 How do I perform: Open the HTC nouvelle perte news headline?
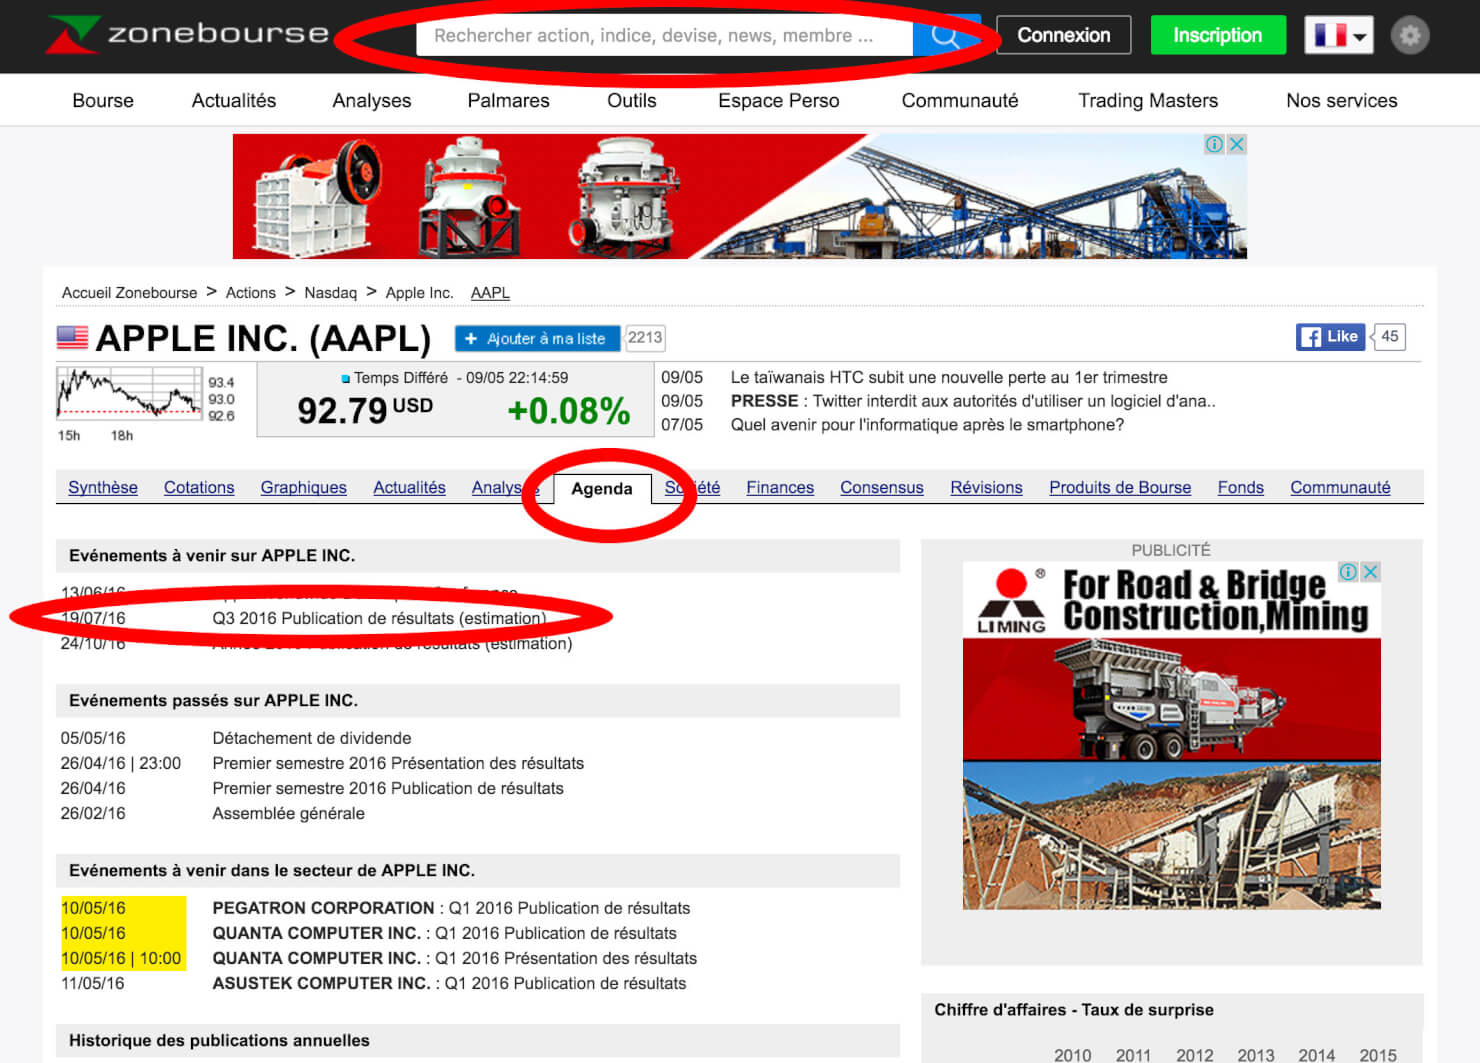(949, 377)
